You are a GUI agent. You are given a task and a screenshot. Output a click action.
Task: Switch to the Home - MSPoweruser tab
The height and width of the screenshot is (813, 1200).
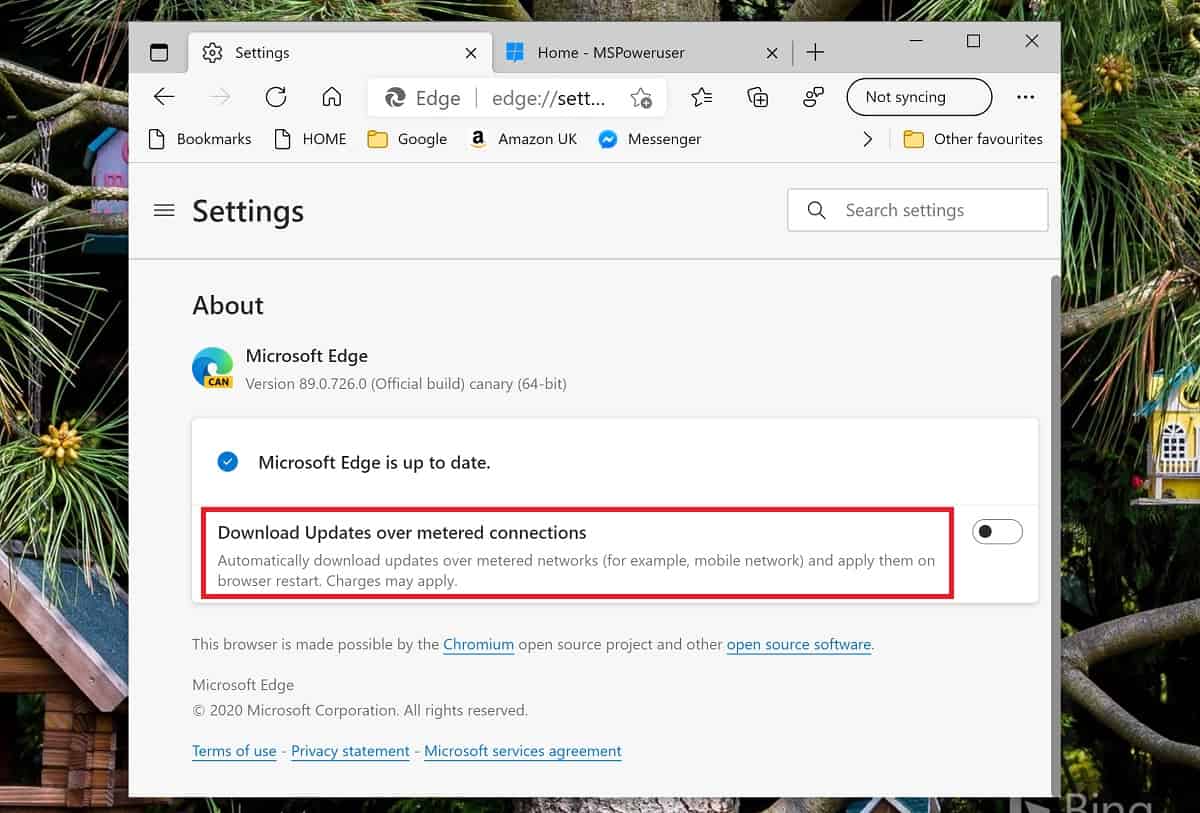[642, 53]
